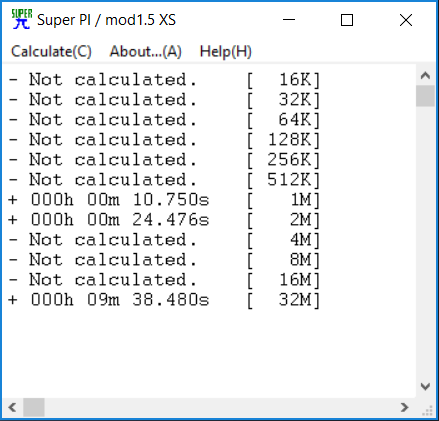Click the 512K Not calculated line
The height and width of the screenshot is (421, 439).
point(164,180)
